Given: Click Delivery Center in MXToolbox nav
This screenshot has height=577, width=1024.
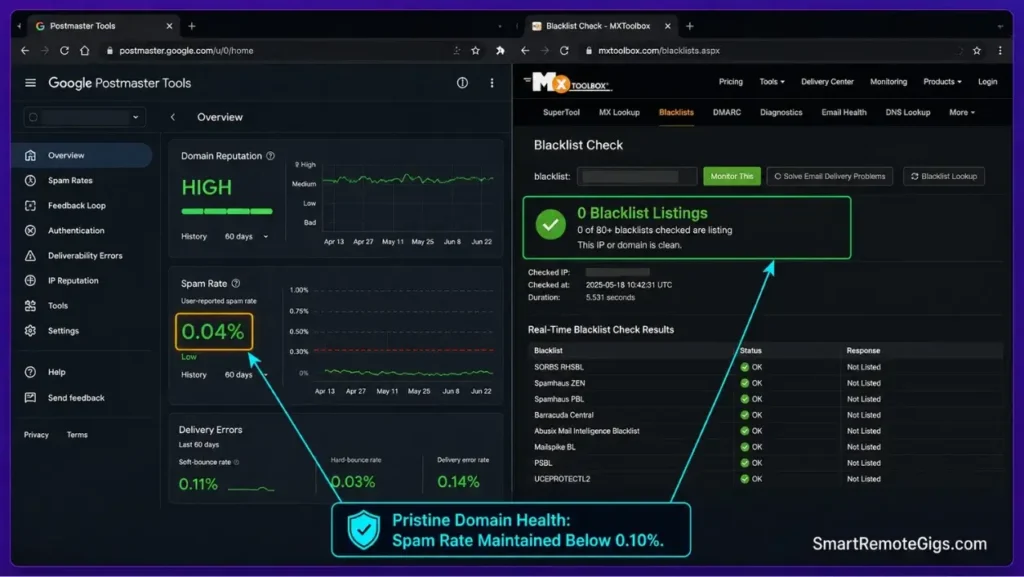Looking at the screenshot, I should (827, 82).
